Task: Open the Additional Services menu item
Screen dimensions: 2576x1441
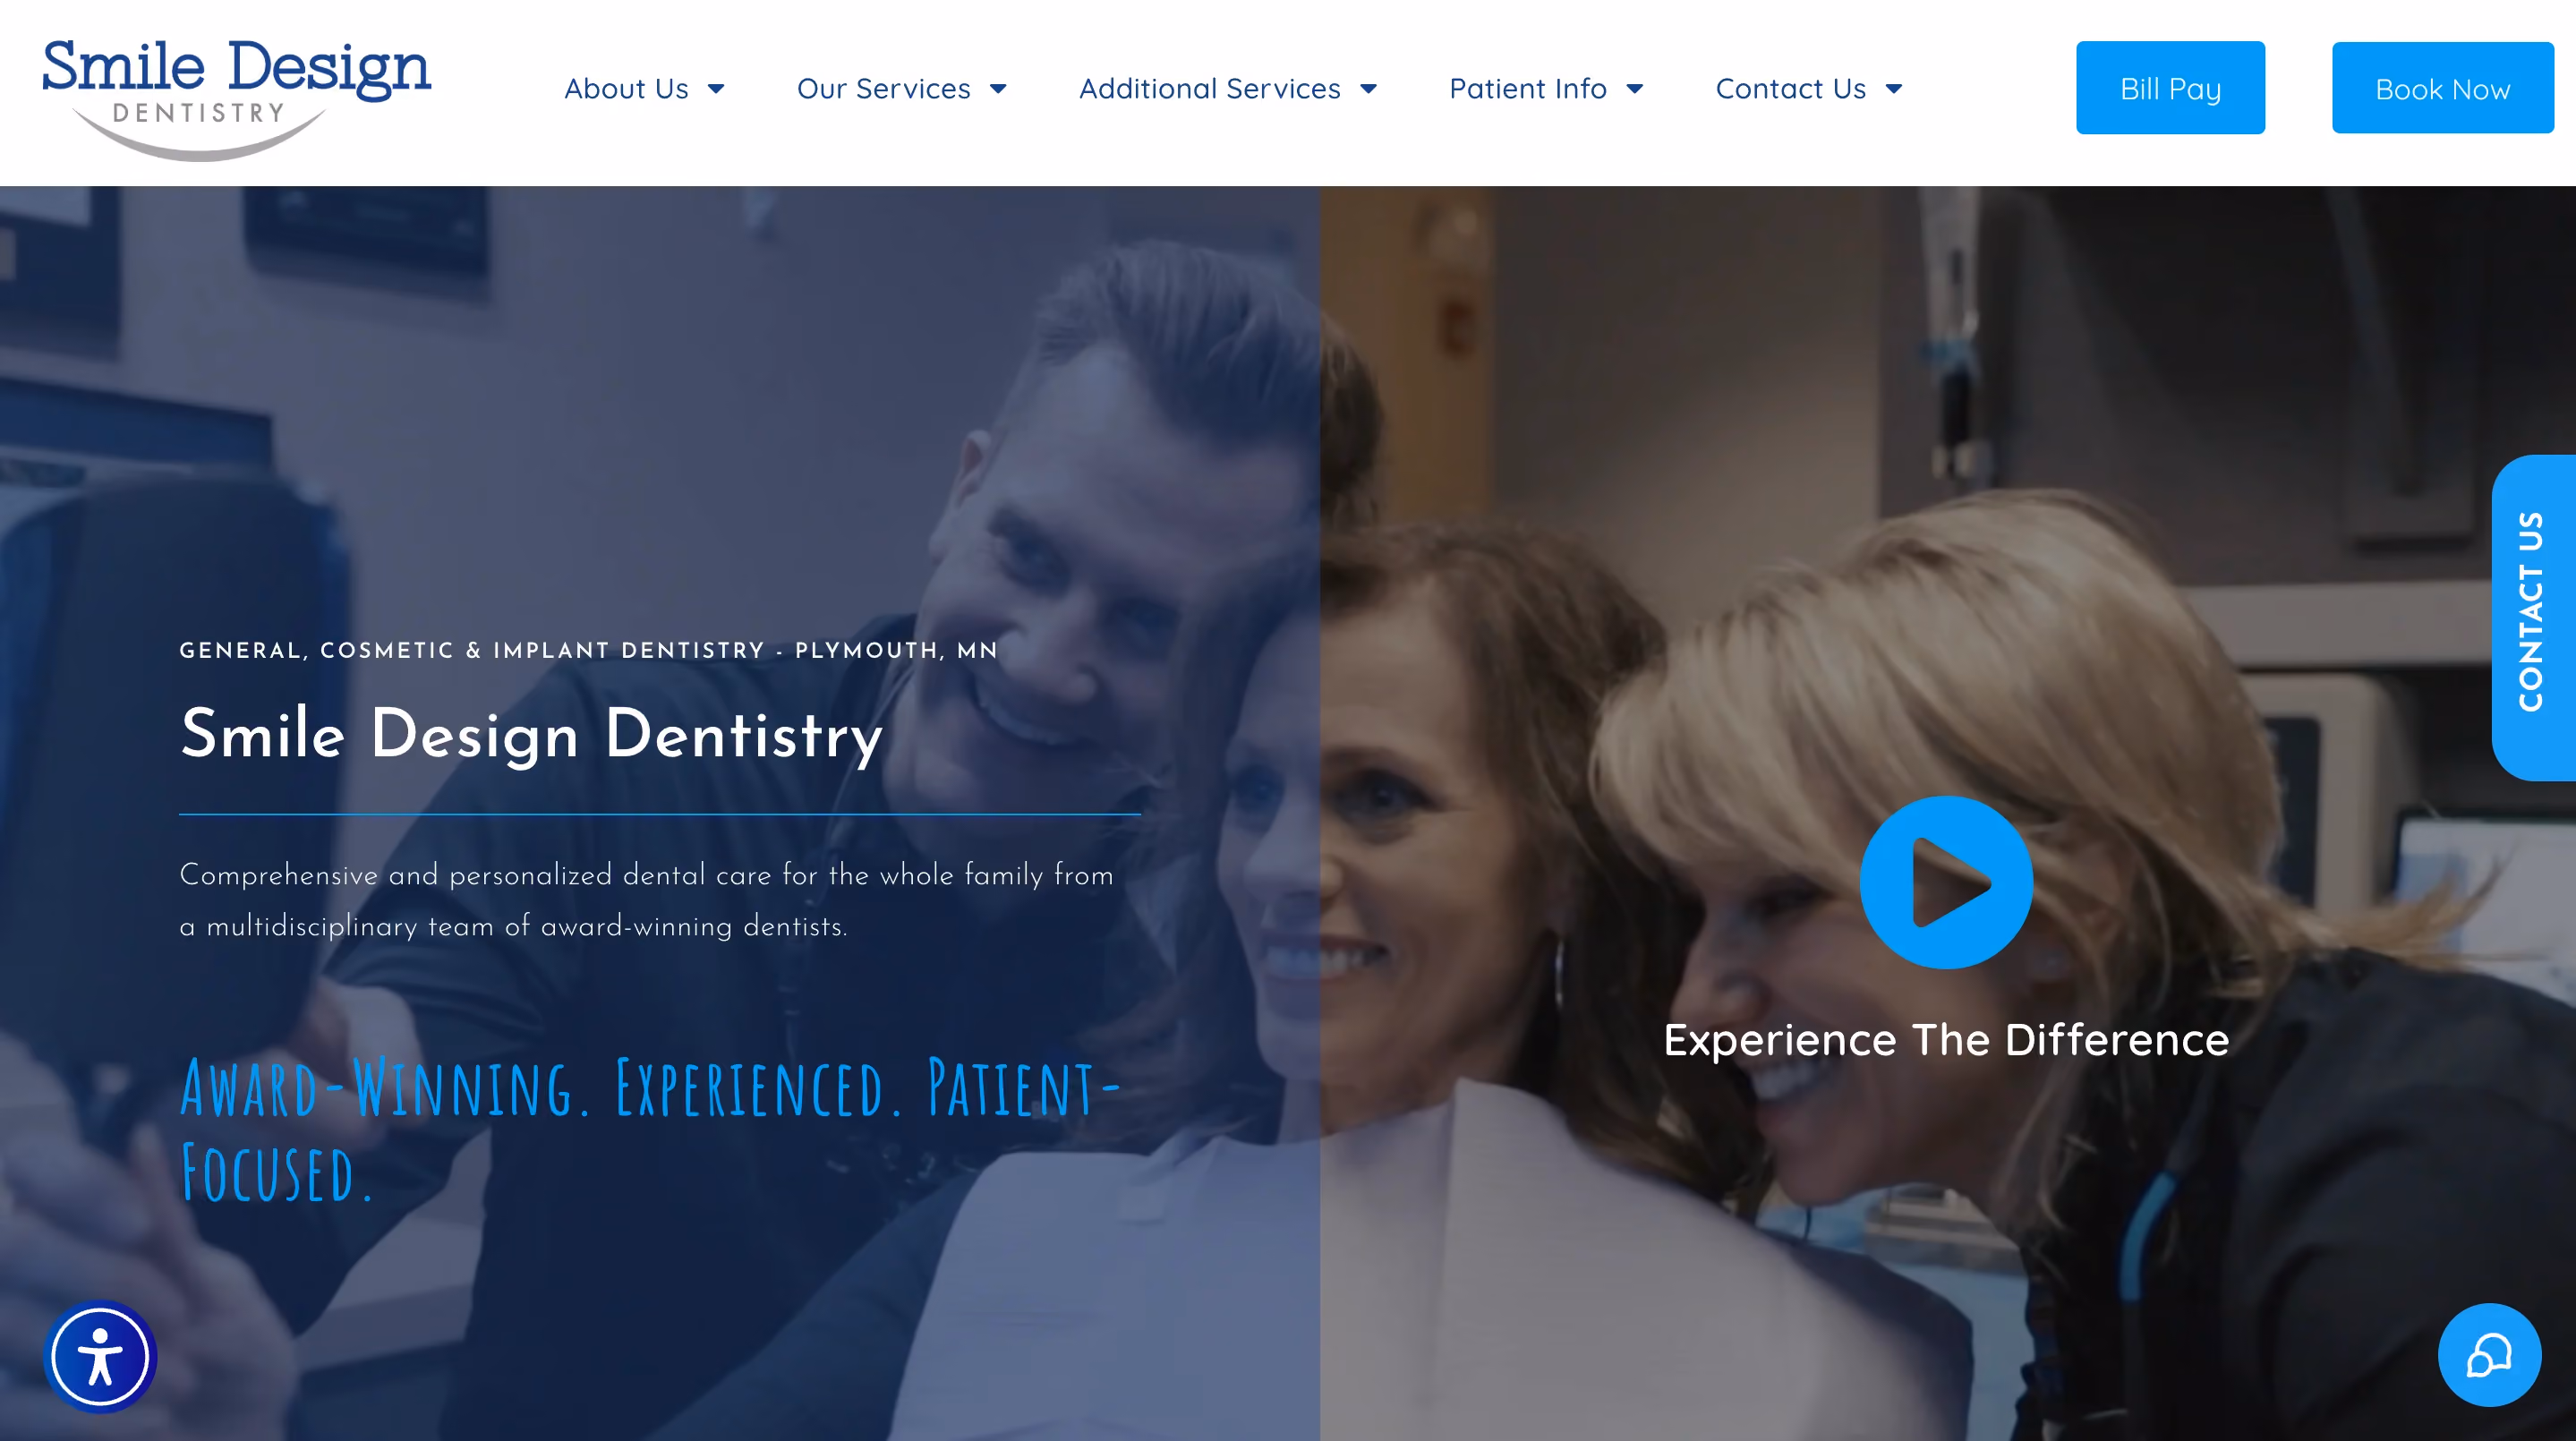Action: click(x=1209, y=89)
